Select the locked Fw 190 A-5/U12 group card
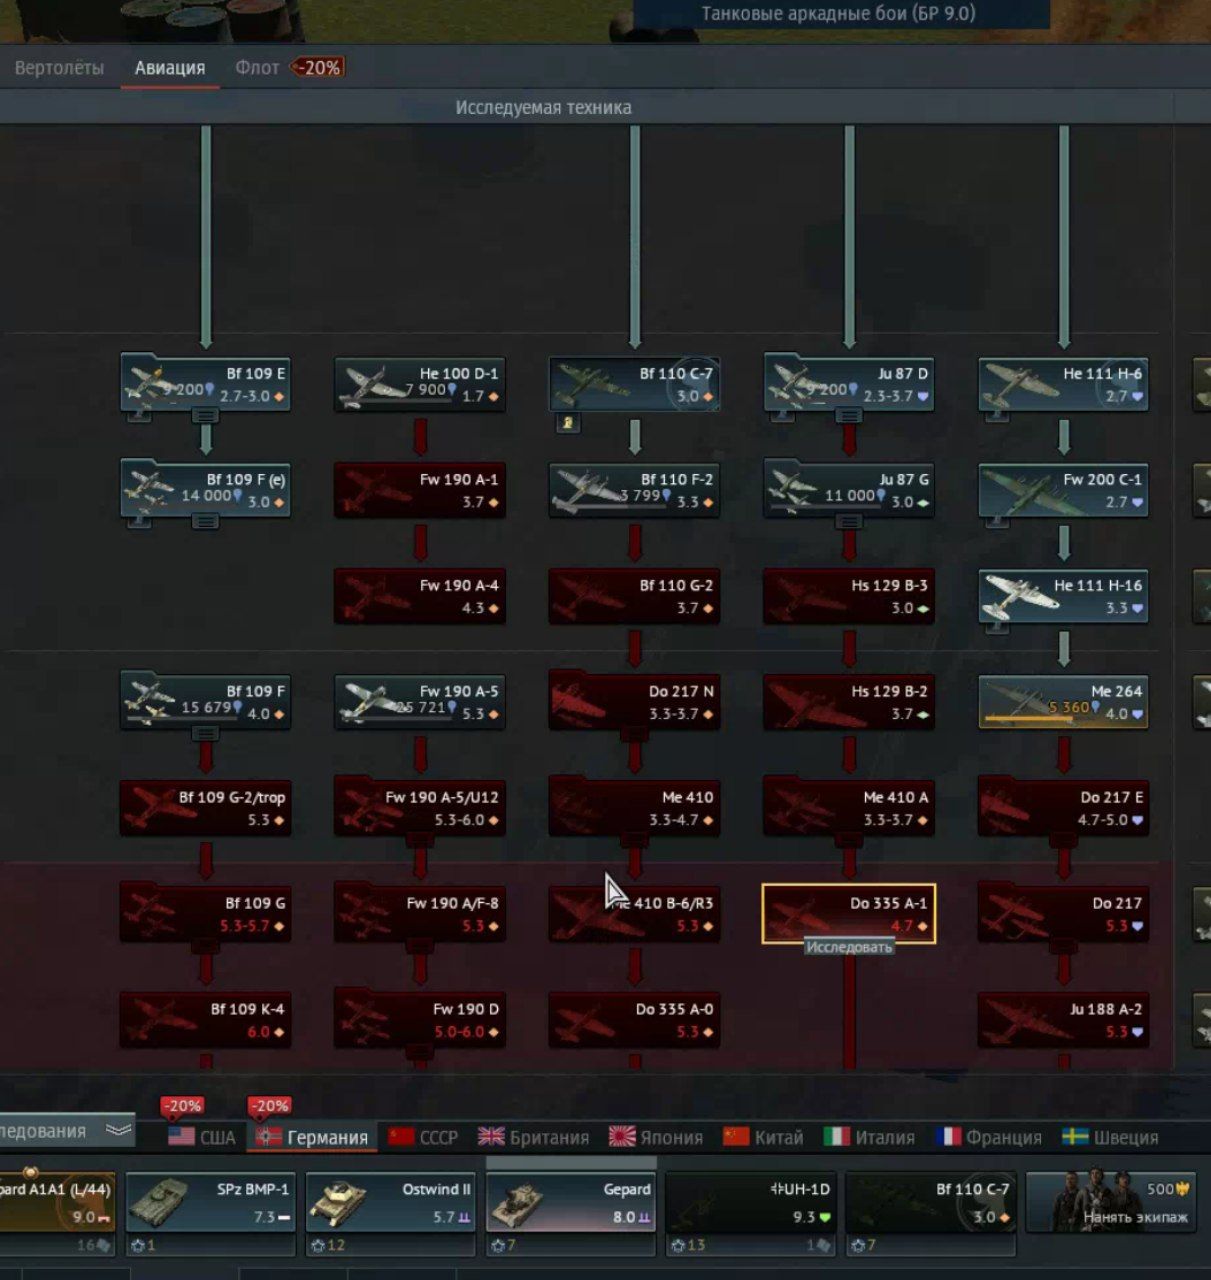1211x1280 pixels. pos(420,809)
